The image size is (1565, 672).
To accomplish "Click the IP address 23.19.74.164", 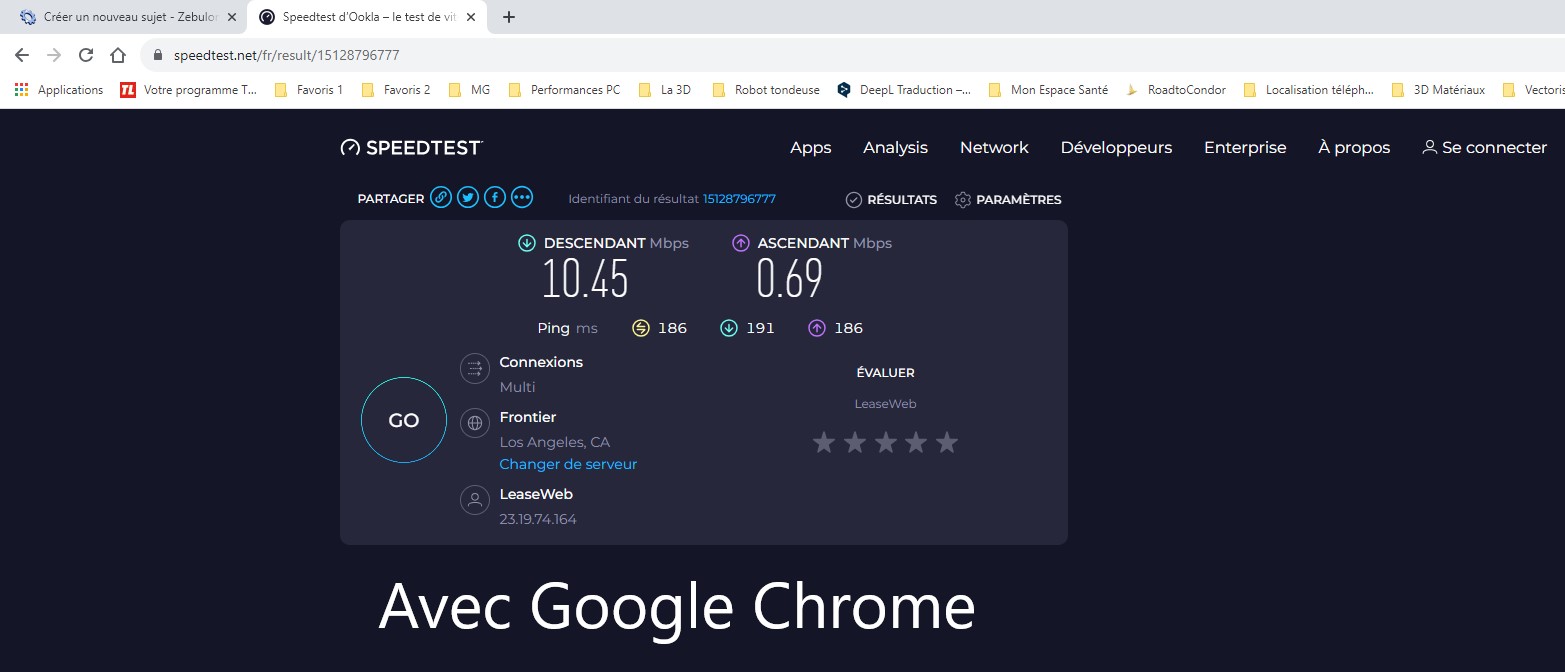I will [538, 519].
